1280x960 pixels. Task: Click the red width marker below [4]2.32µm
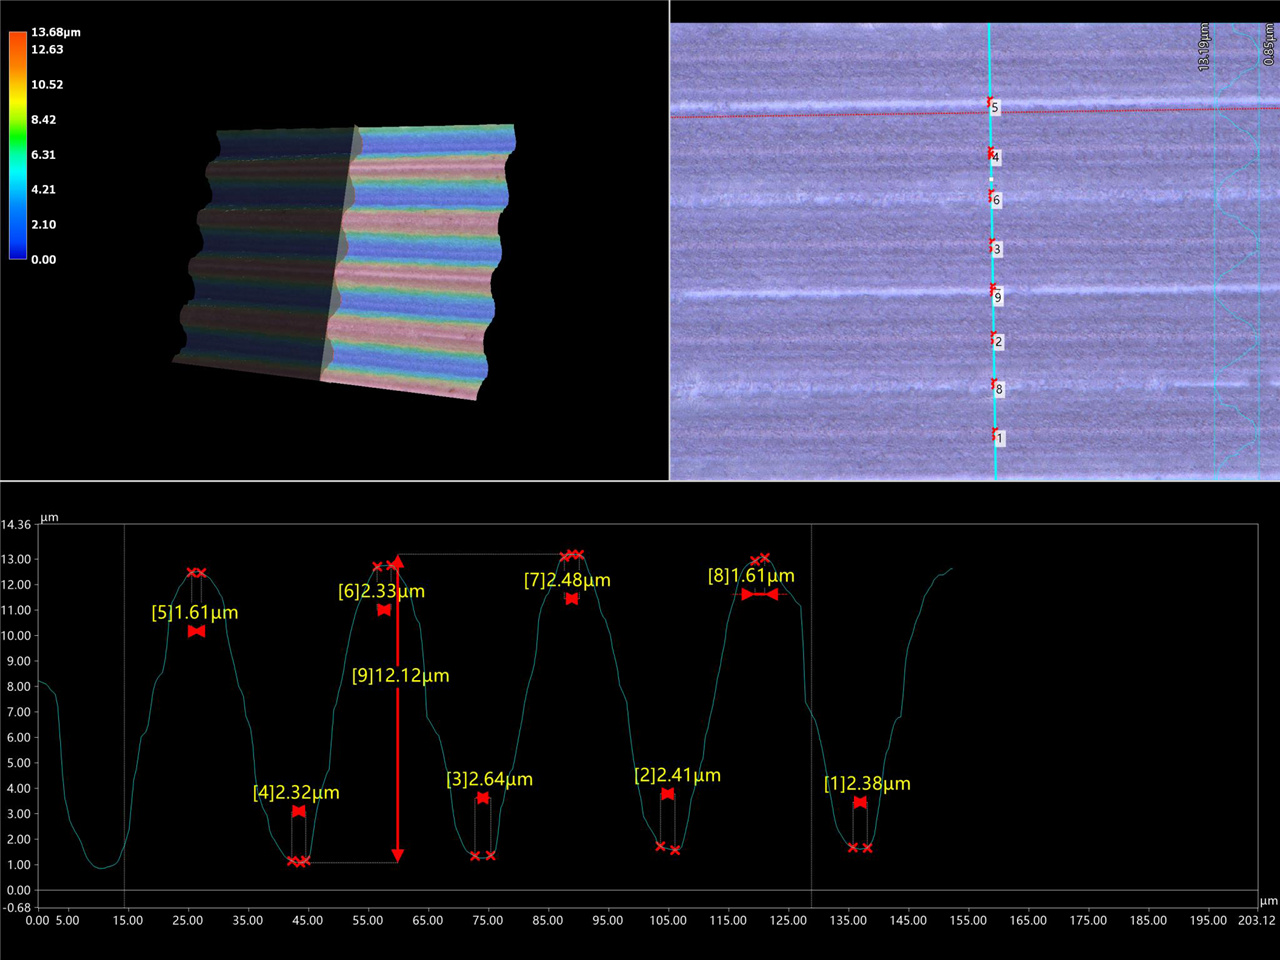(x=298, y=811)
